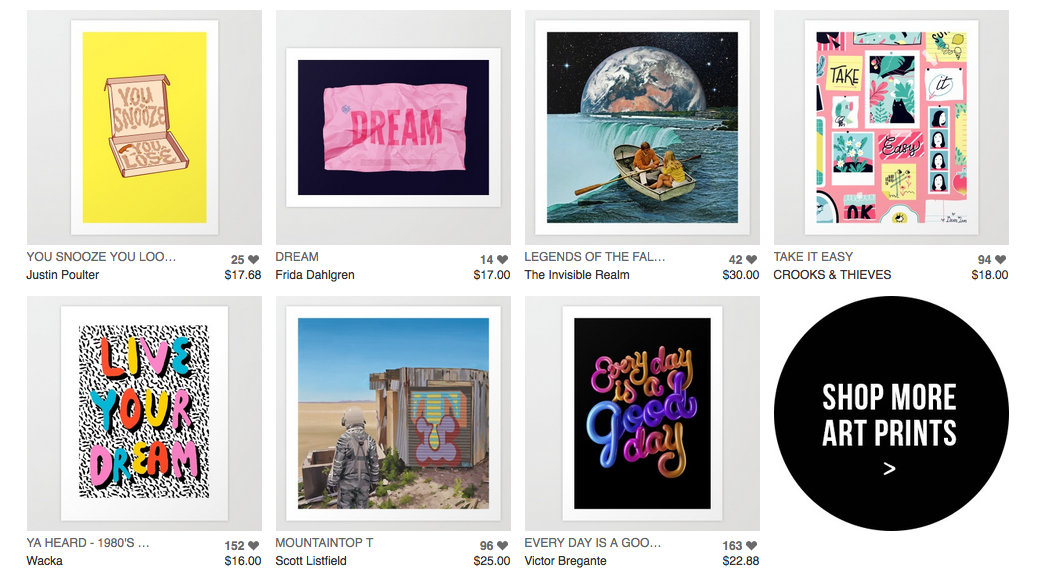The image size is (1042, 577).
Task: Favorite Legends of the Fall via heart icon
Action: point(752,260)
